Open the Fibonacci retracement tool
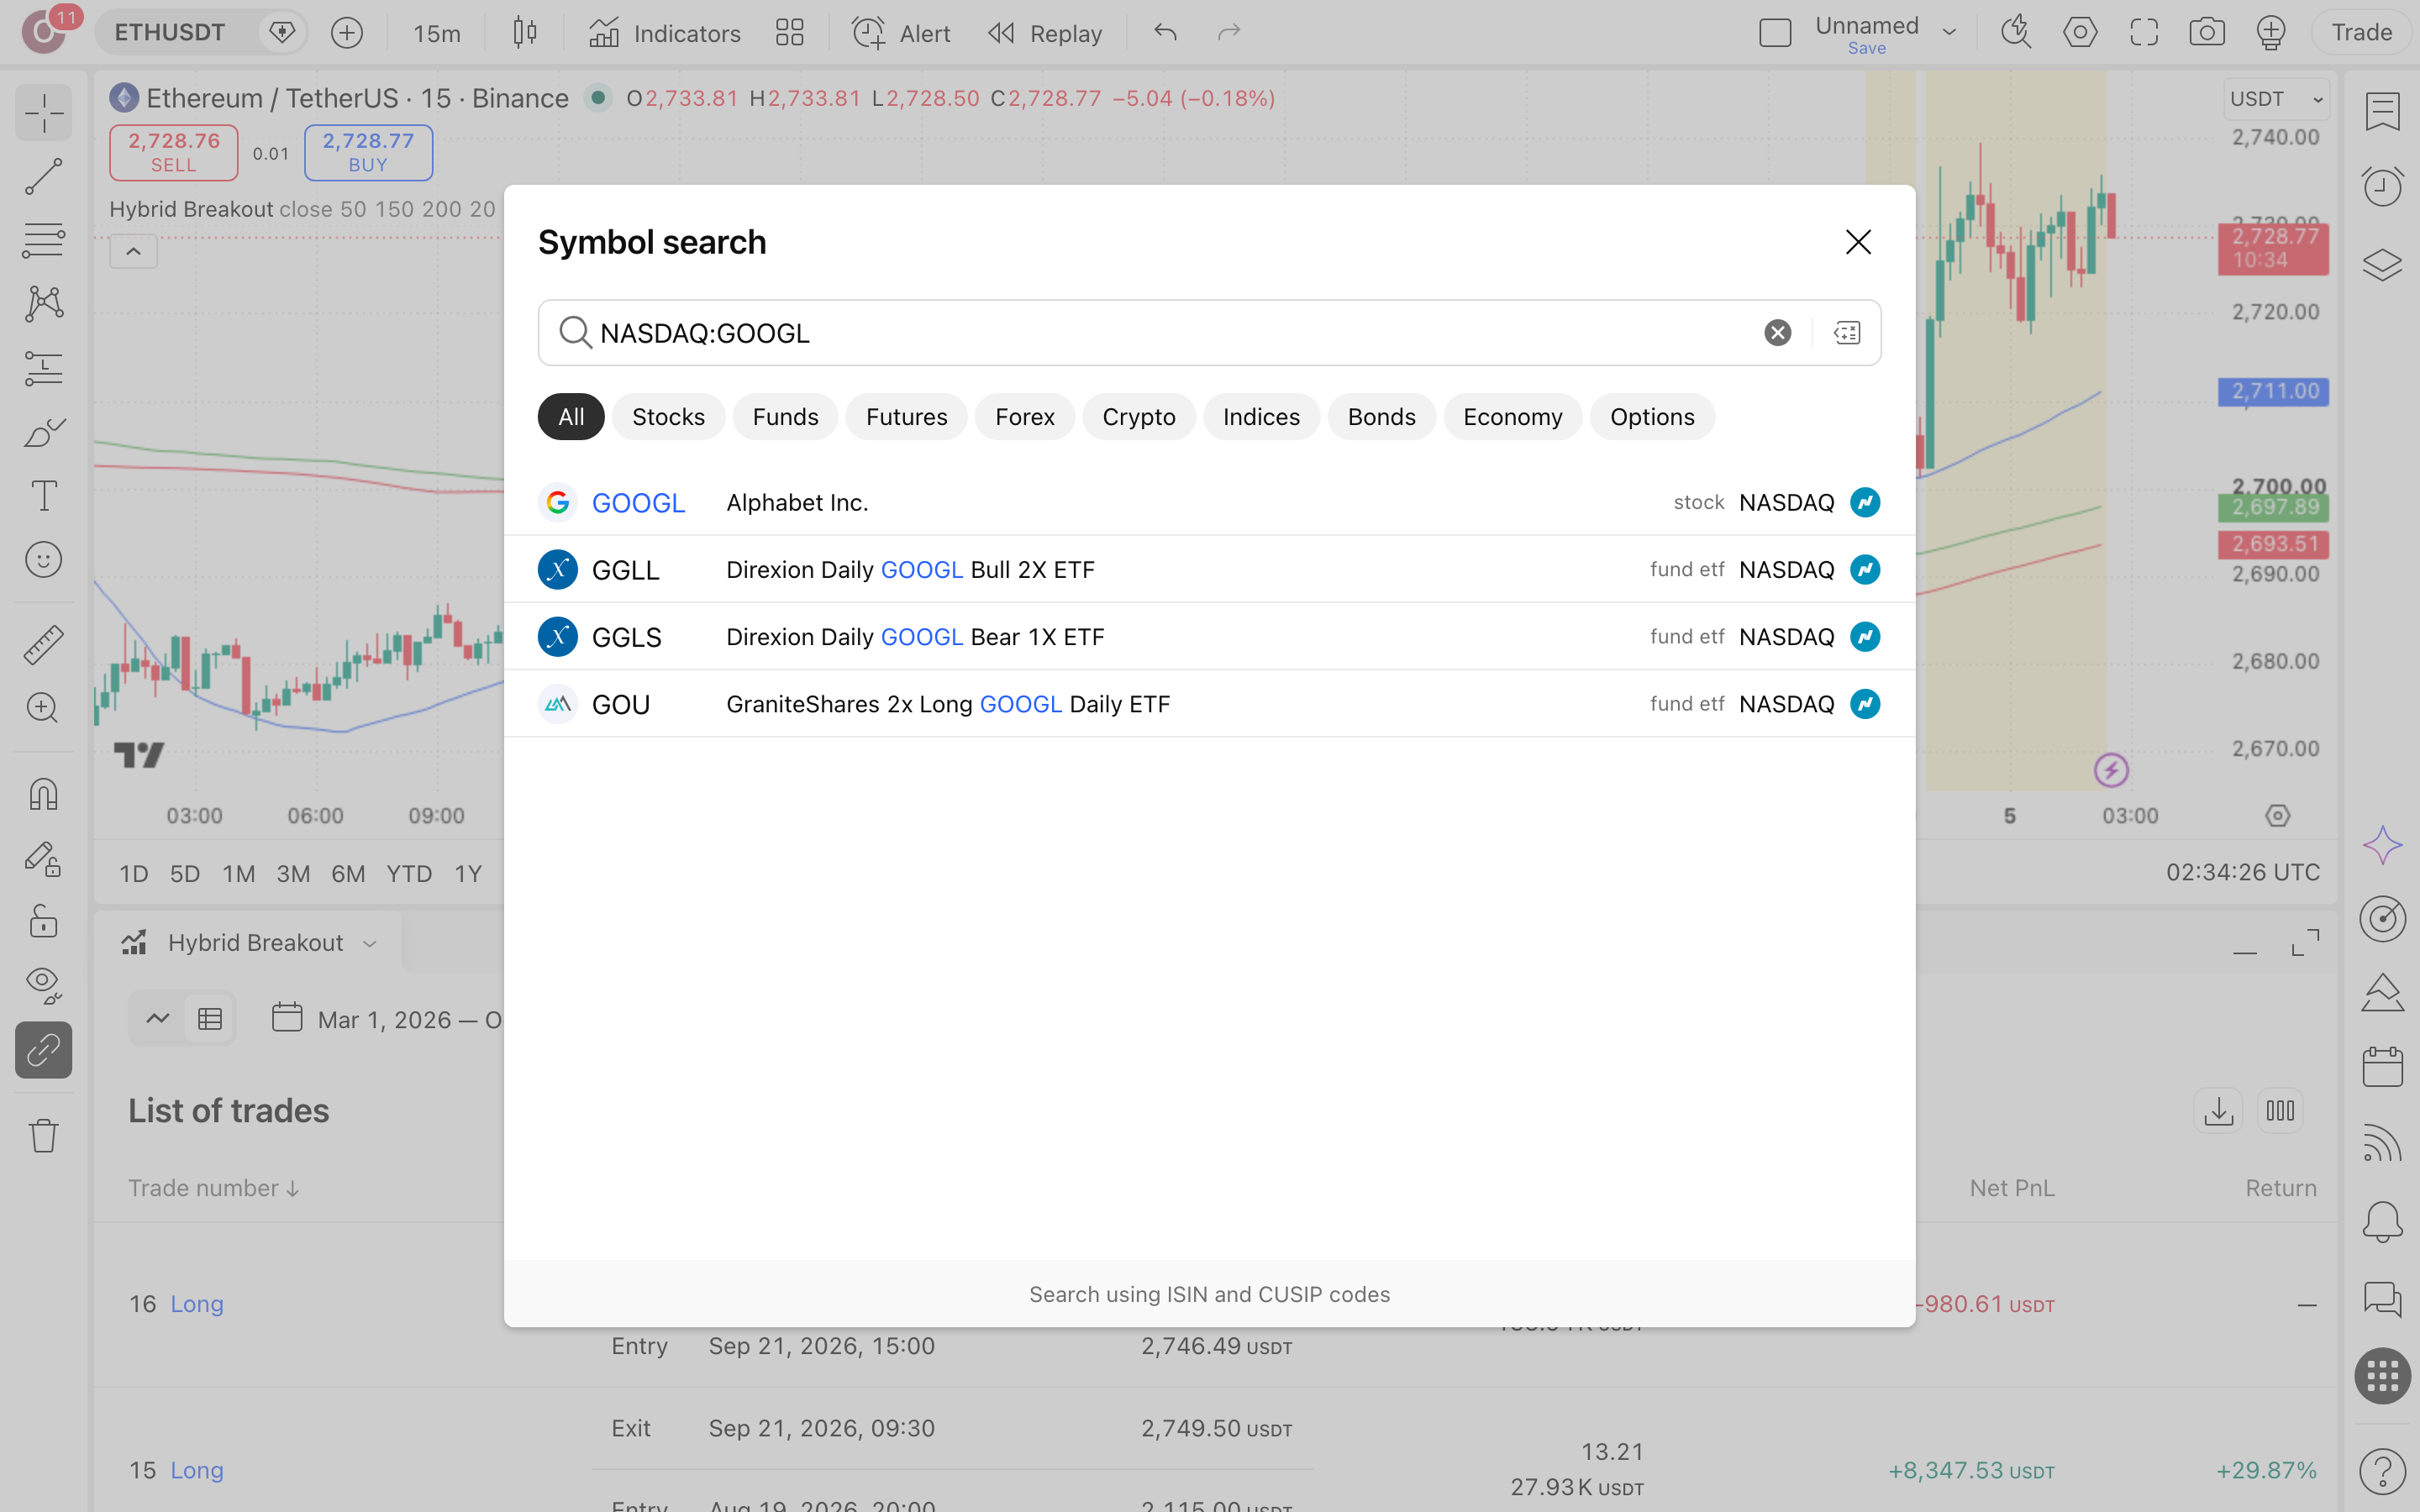The height and width of the screenshot is (1512, 2420). click(x=43, y=240)
